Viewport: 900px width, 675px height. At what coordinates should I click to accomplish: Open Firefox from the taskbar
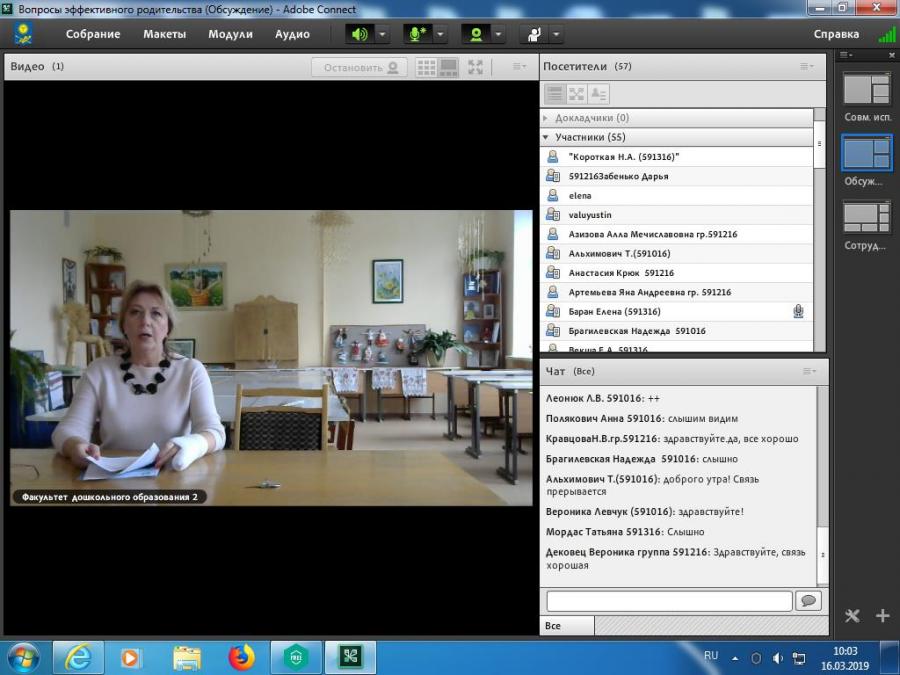pyautogui.click(x=242, y=658)
